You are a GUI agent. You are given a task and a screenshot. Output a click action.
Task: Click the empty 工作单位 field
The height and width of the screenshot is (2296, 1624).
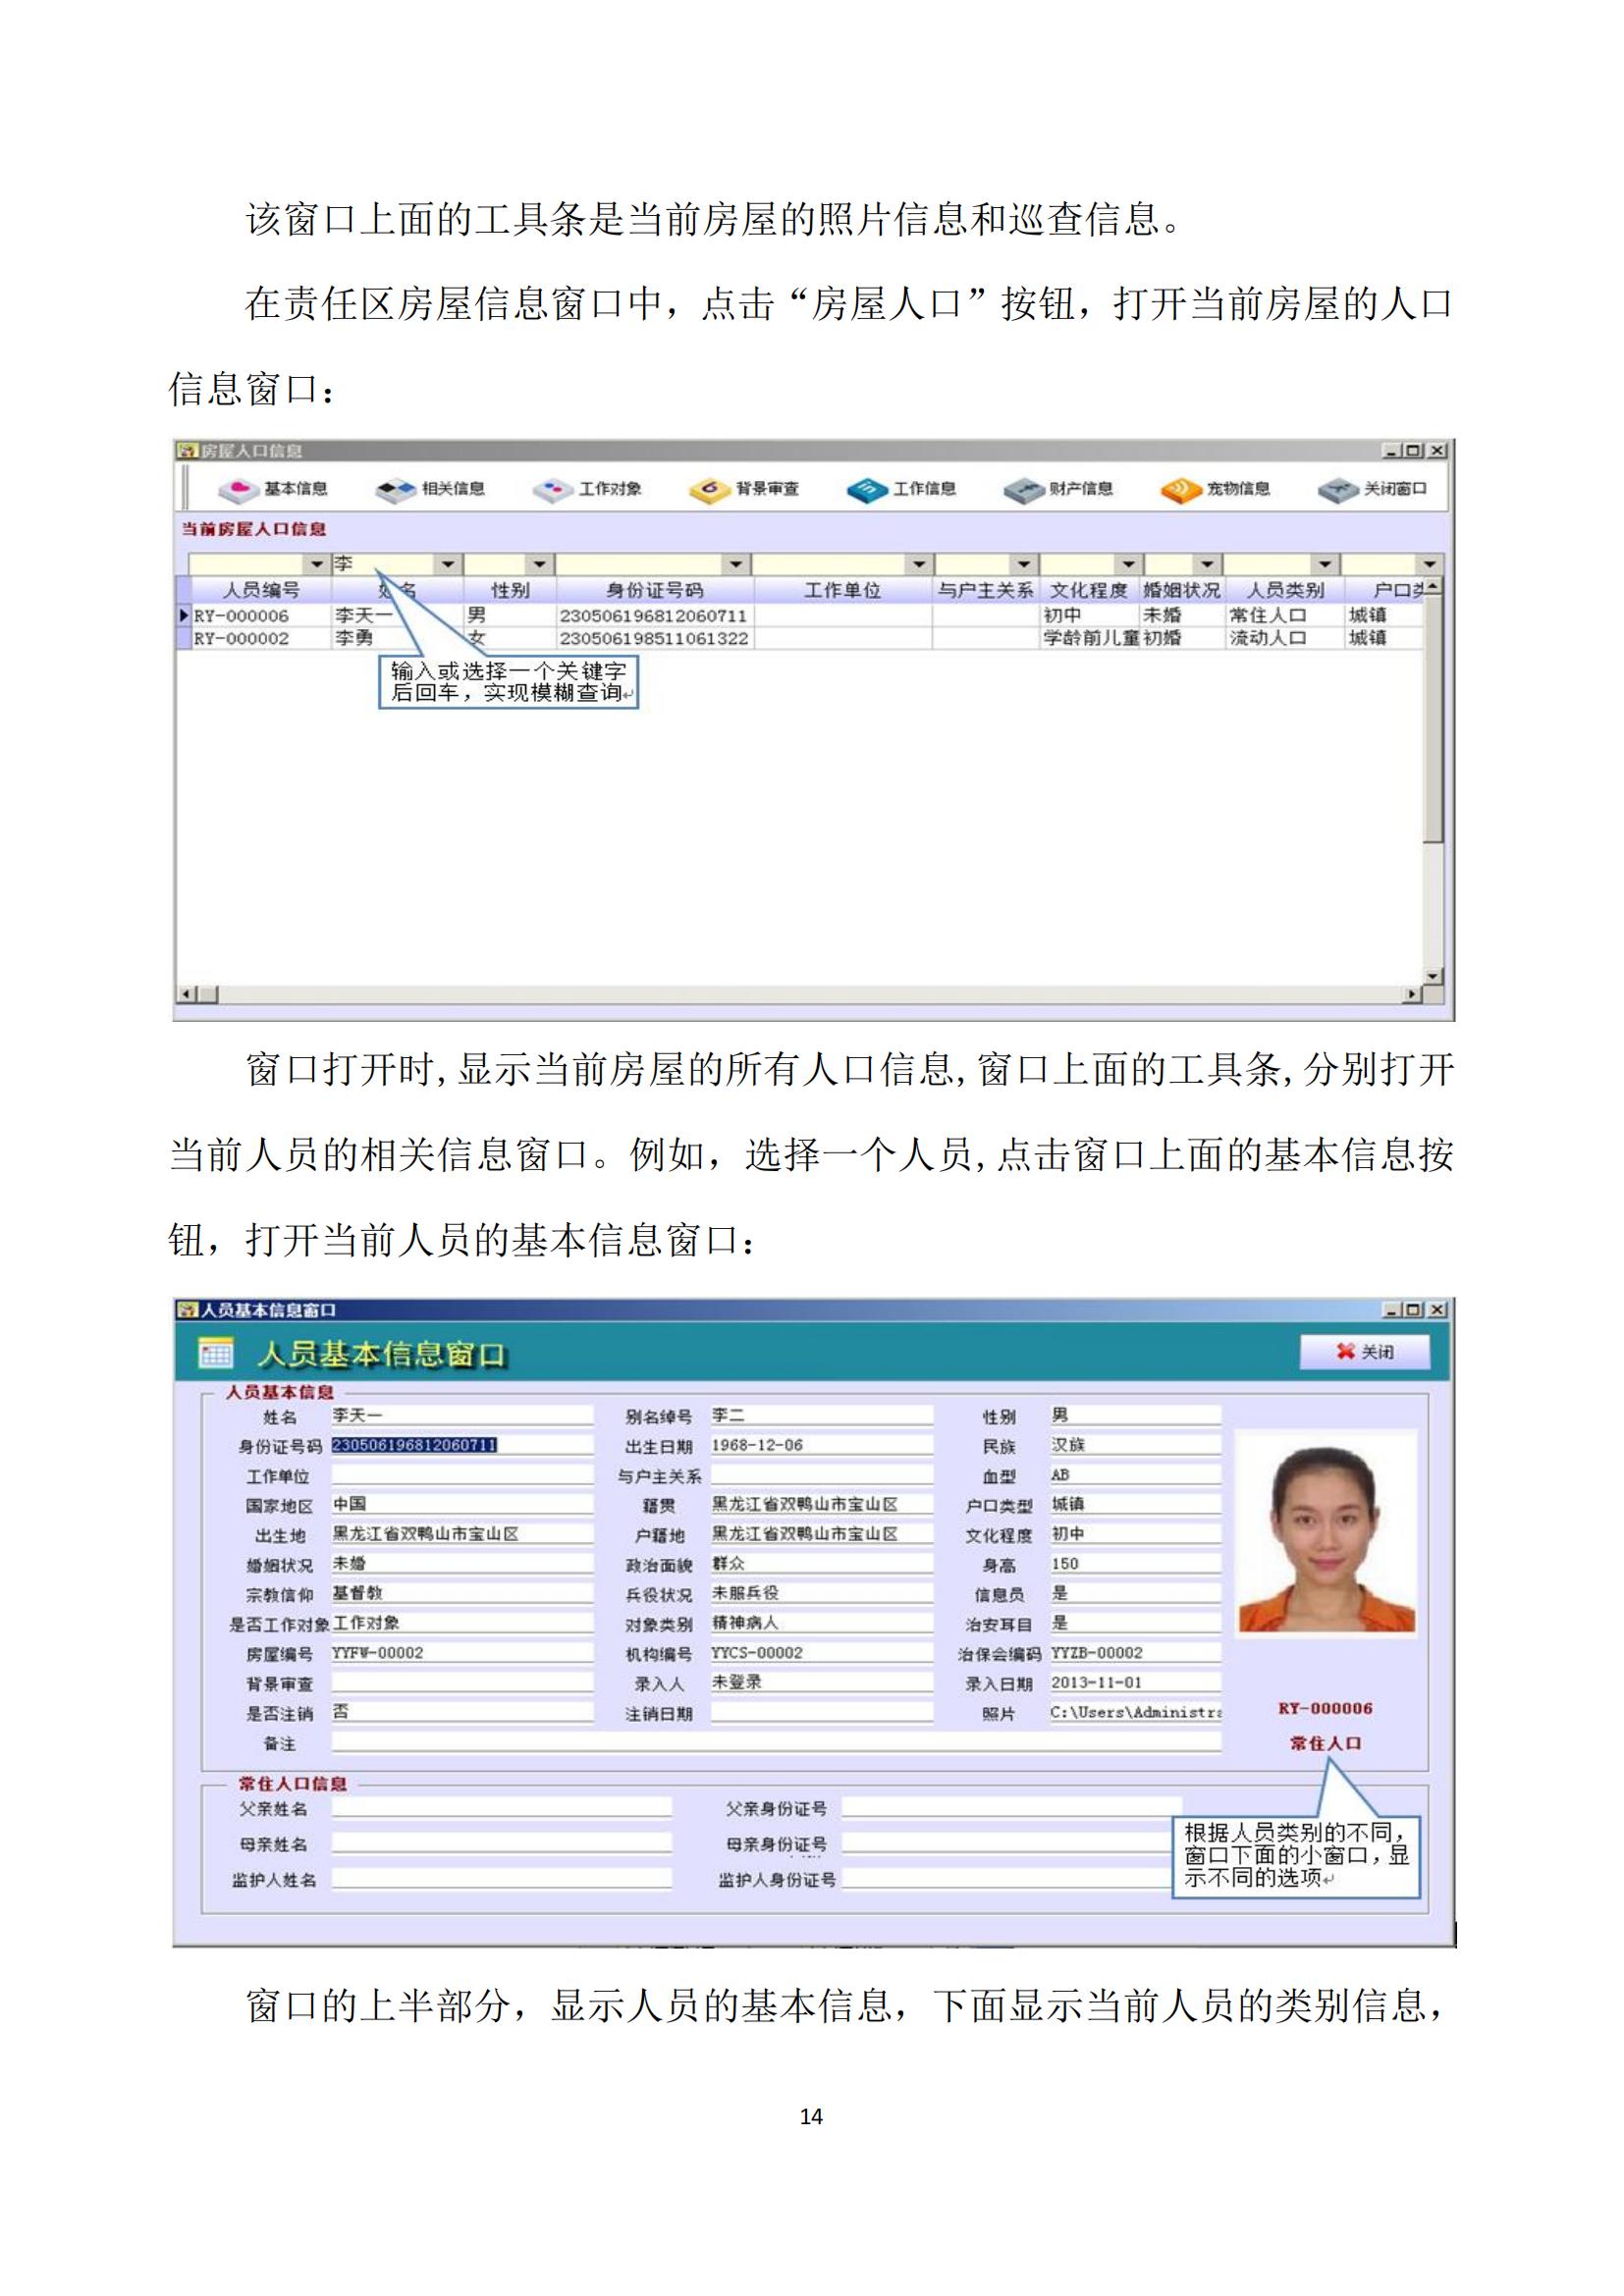click(462, 1475)
